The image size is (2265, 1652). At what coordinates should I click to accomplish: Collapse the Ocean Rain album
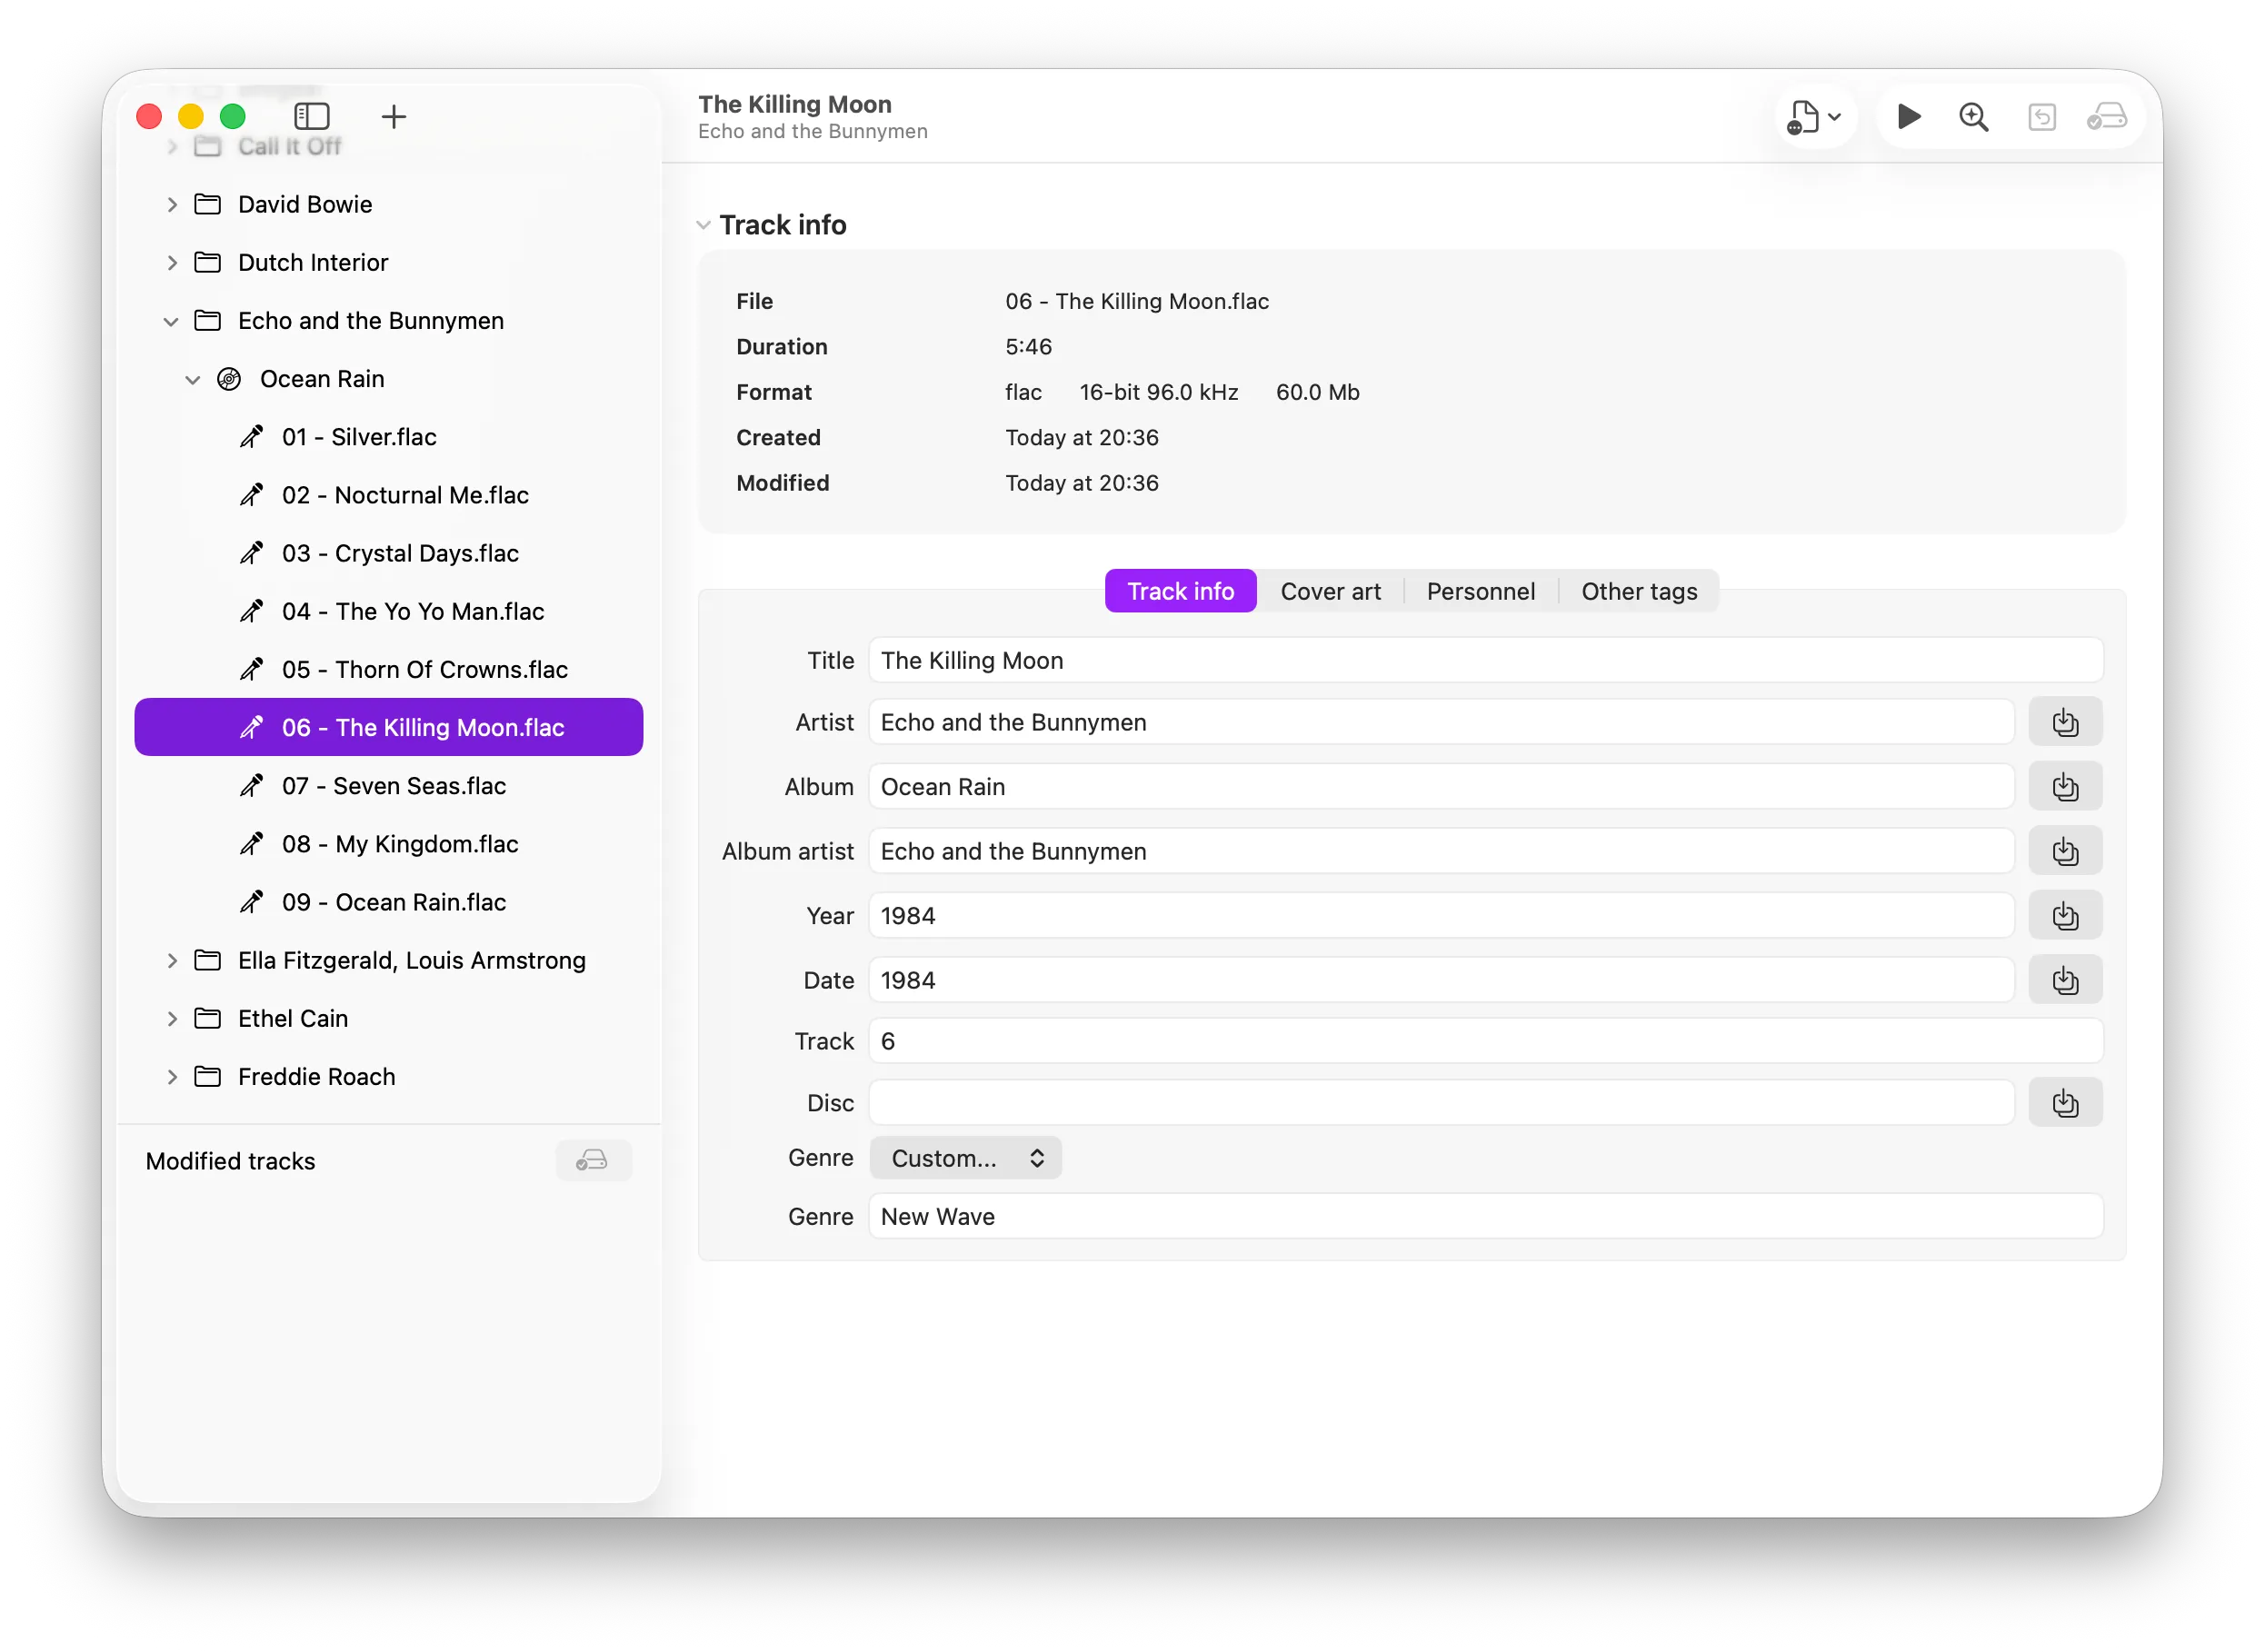(193, 380)
